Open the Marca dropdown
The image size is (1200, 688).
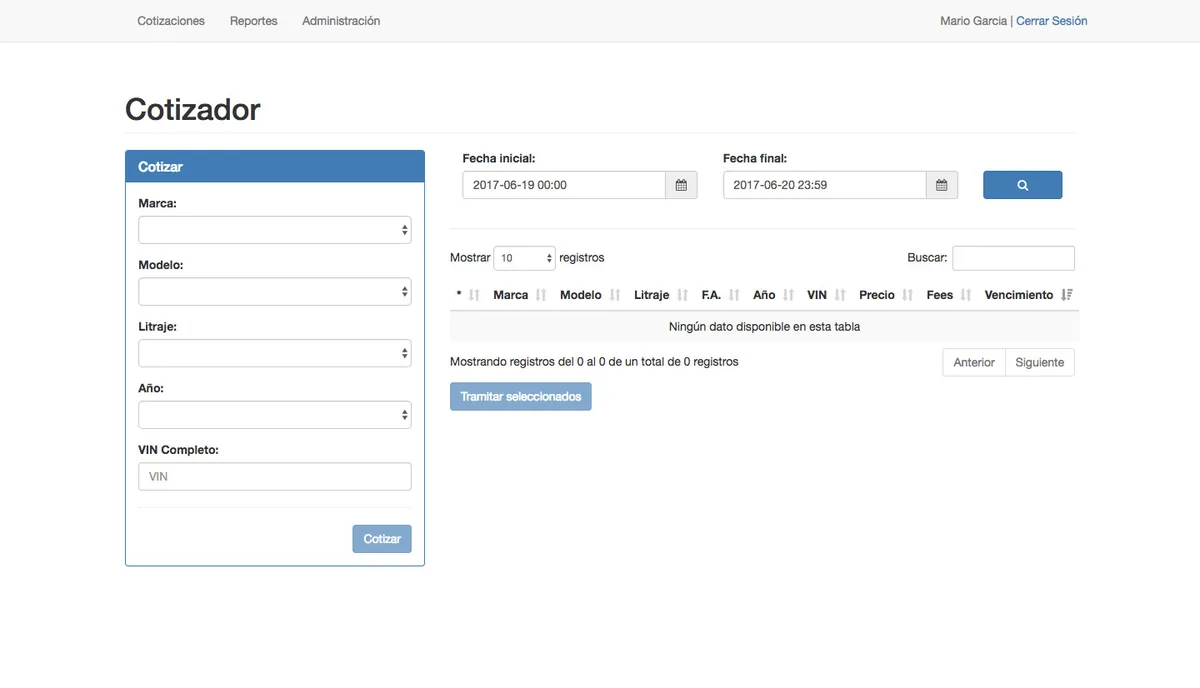coord(275,230)
